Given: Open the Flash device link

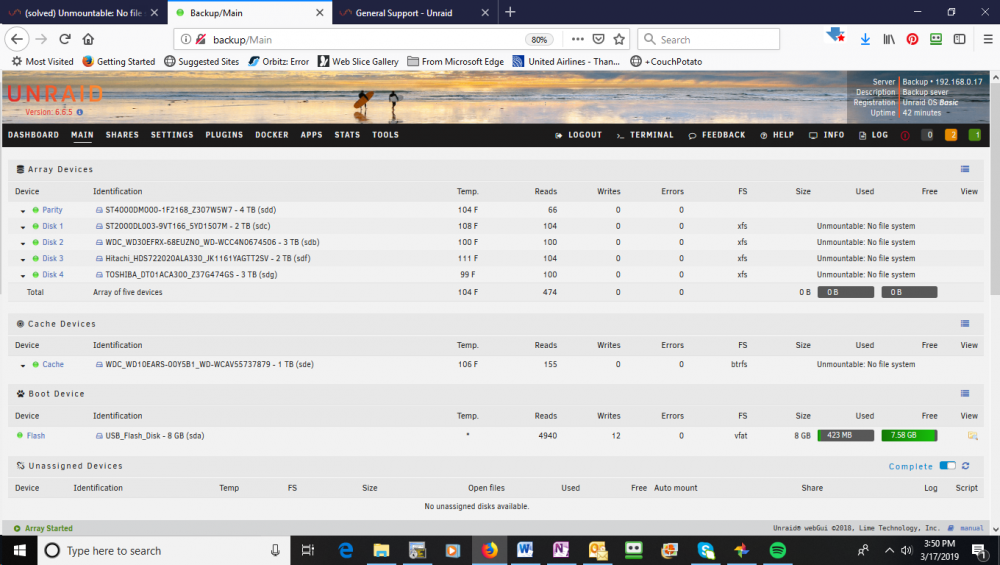Looking at the screenshot, I should (x=36, y=436).
